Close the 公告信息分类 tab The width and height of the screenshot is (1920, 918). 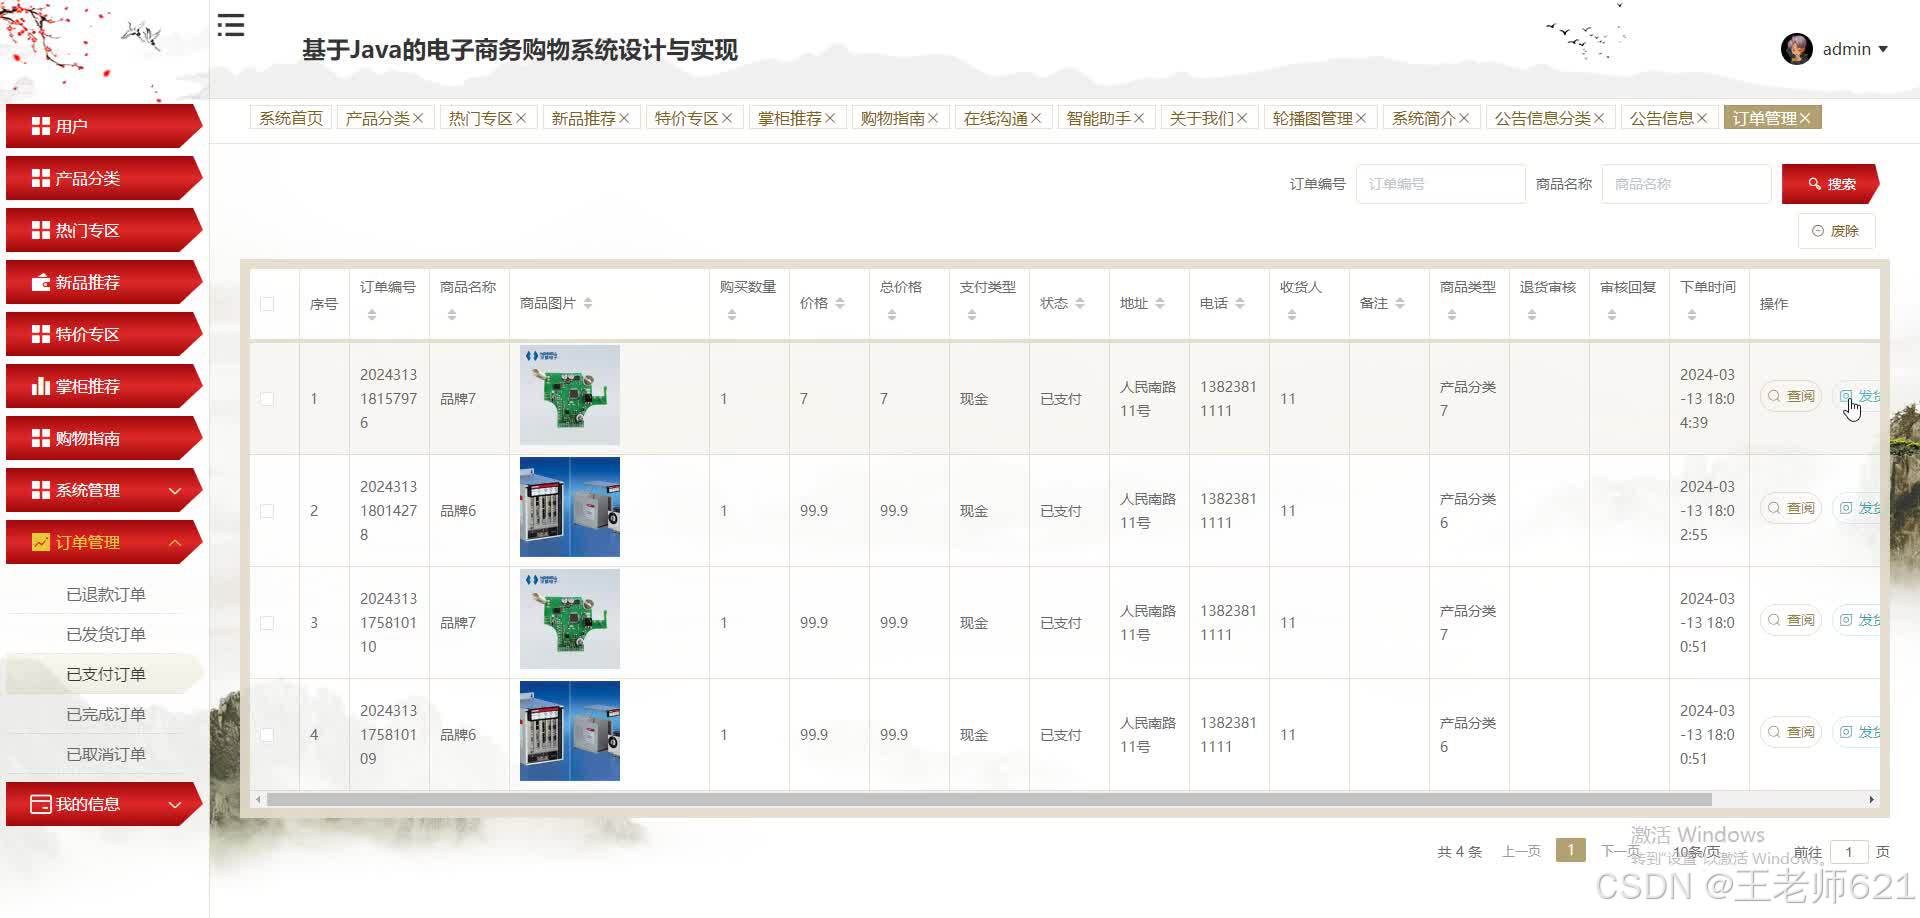click(x=1599, y=118)
